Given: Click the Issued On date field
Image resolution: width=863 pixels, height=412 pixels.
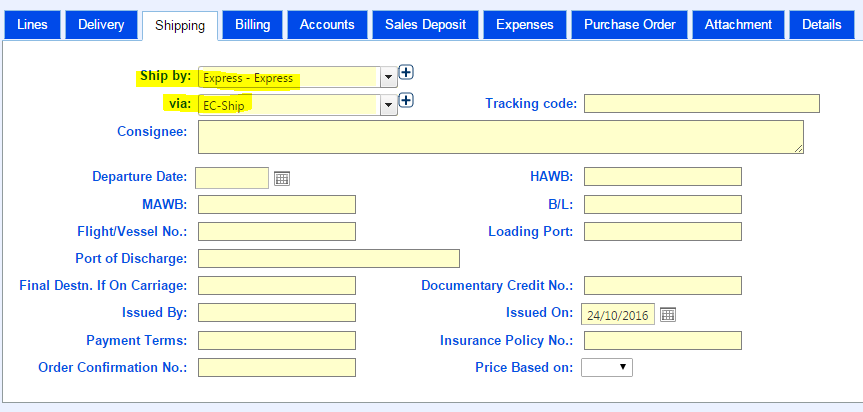Looking at the screenshot, I should (618, 315).
